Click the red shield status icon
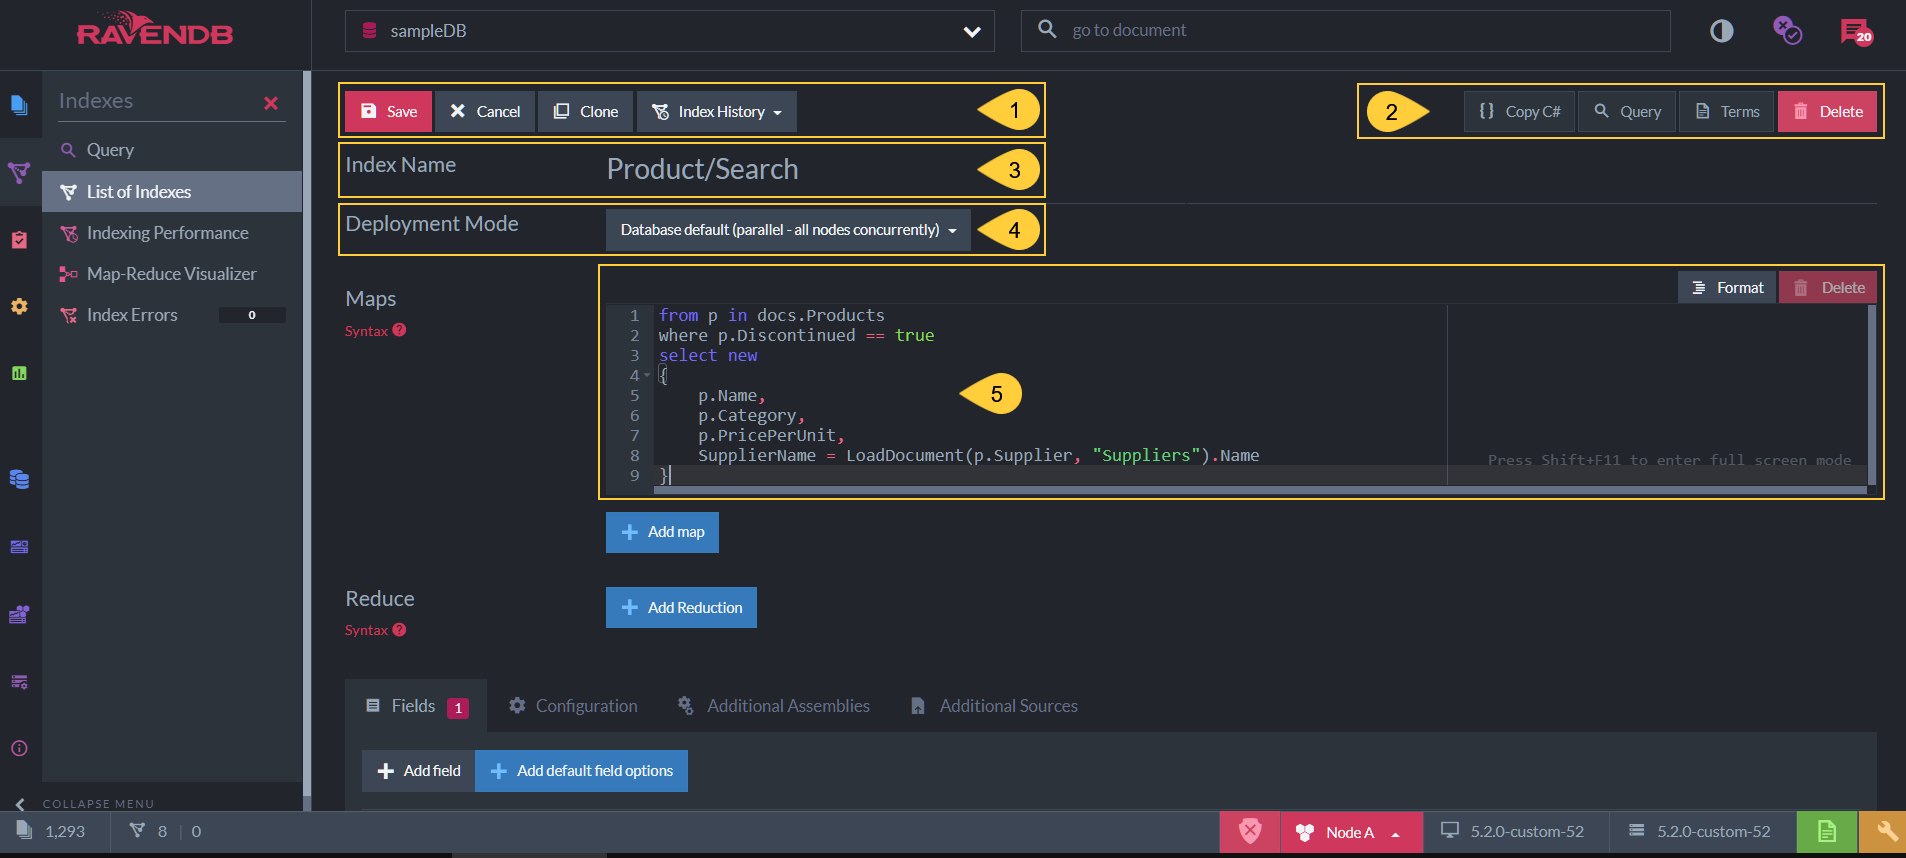This screenshot has height=858, width=1906. click(1250, 832)
